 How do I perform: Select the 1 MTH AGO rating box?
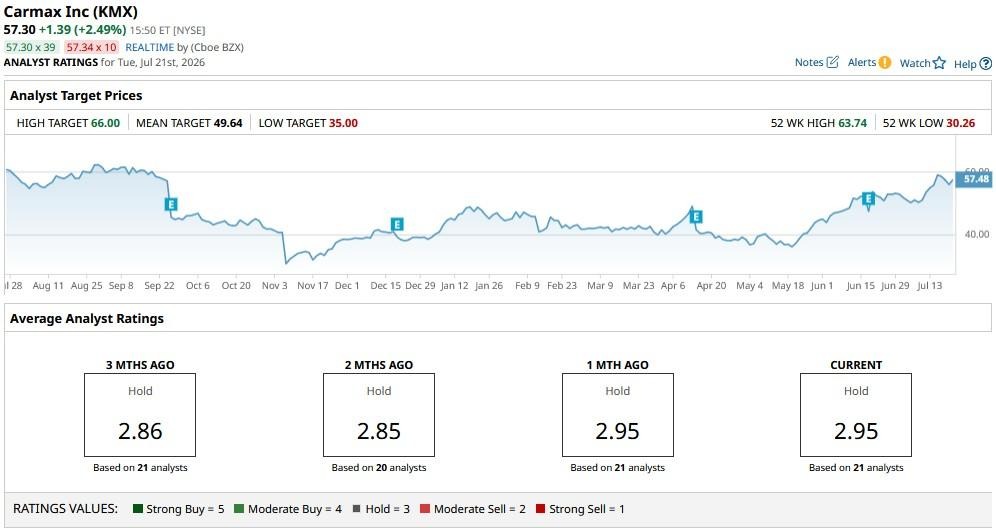[x=617, y=415]
